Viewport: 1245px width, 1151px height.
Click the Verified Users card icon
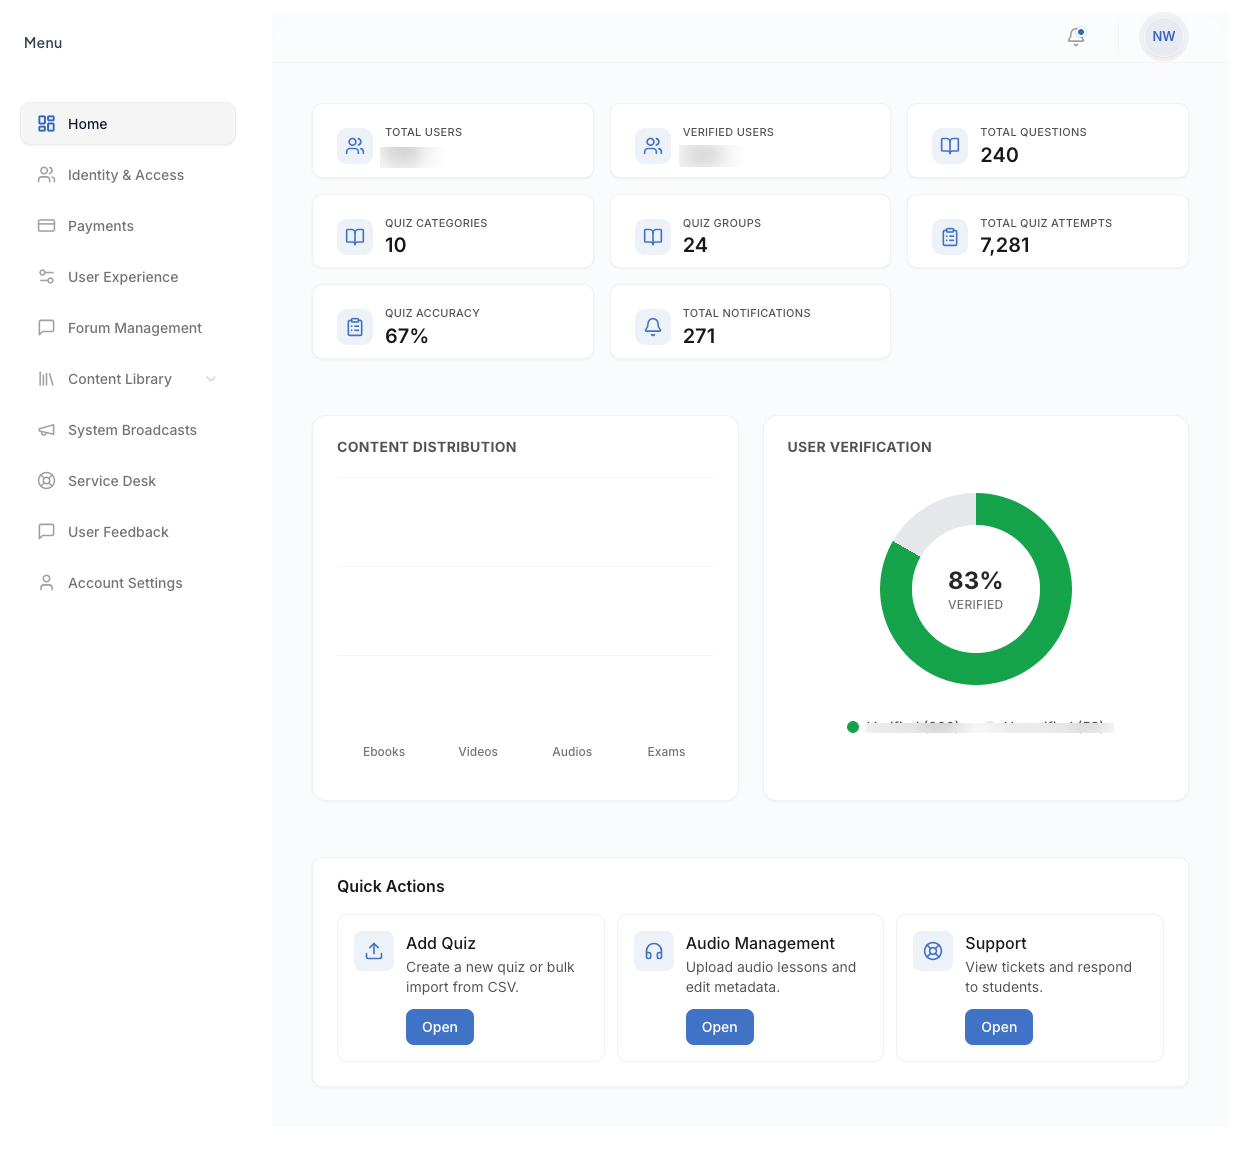[653, 146]
